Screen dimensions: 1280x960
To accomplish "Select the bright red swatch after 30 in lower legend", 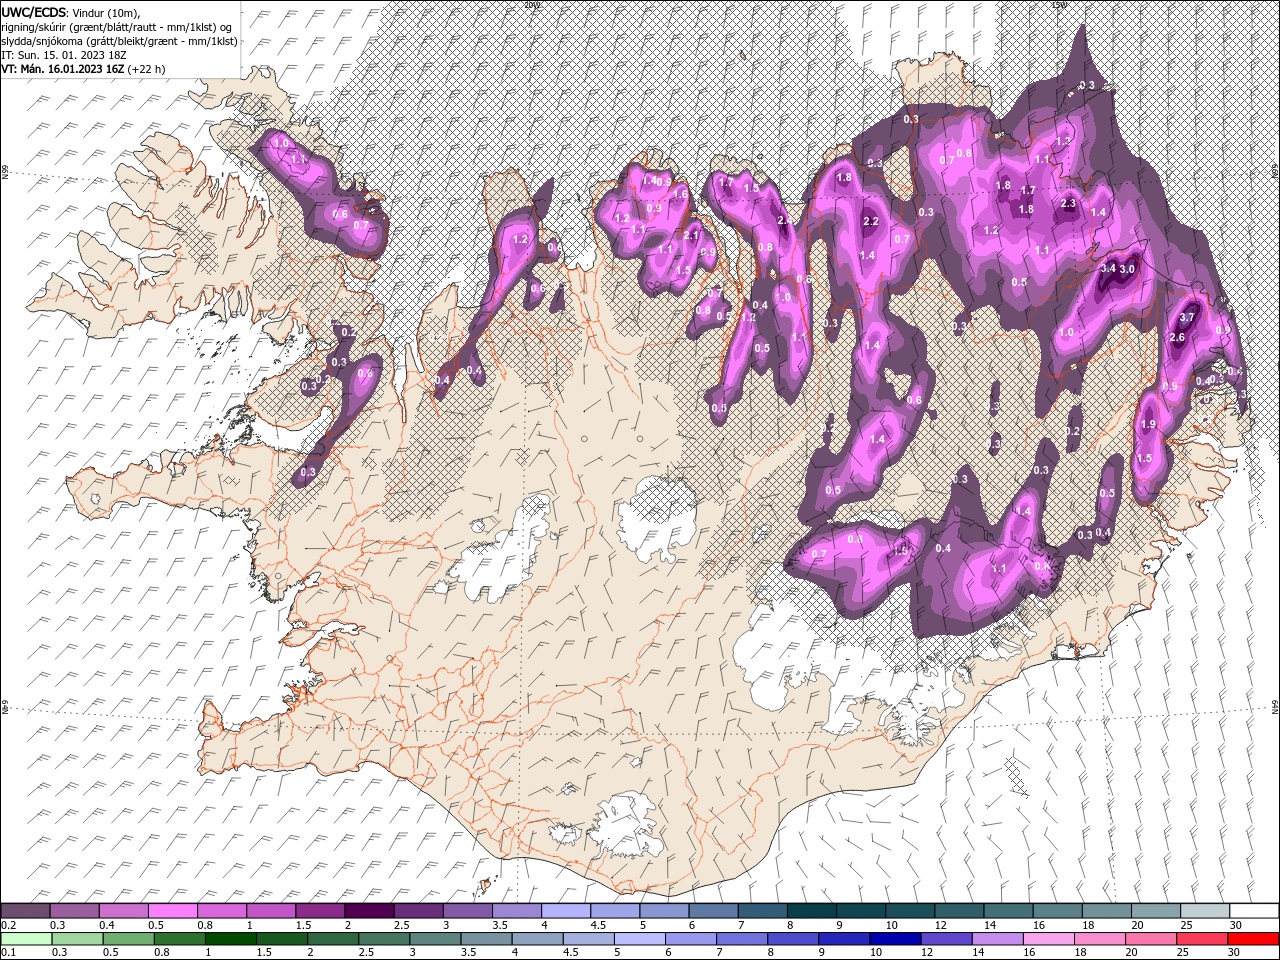I will (x=1252, y=939).
